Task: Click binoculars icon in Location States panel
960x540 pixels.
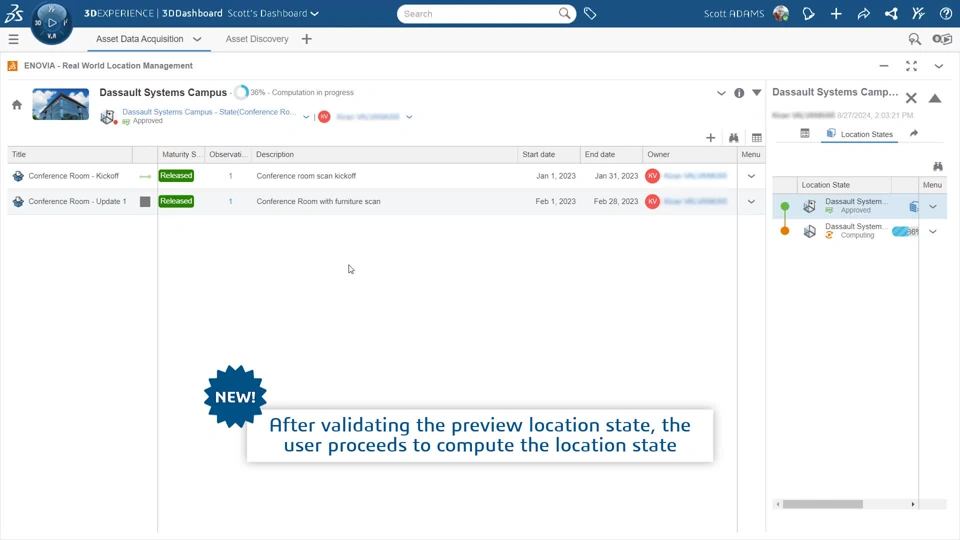Action: 937,166
